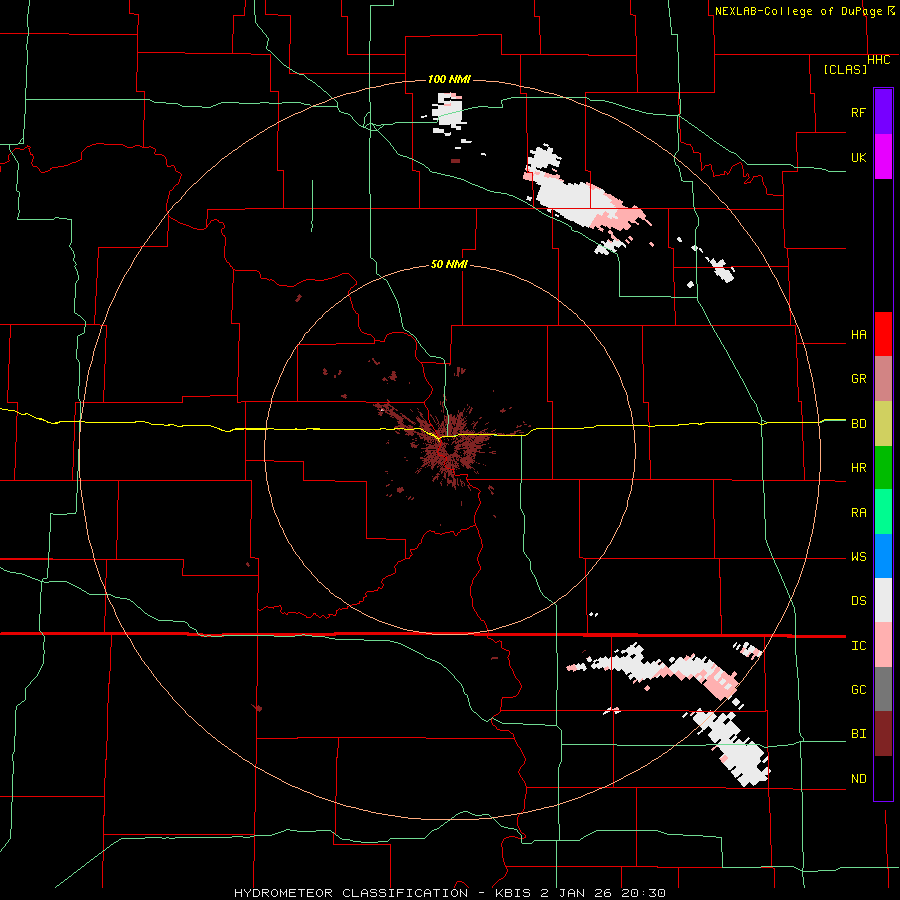The width and height of the screenshot is (900, 900).
Task: Click the HR legend label
Action: [858, 468]
